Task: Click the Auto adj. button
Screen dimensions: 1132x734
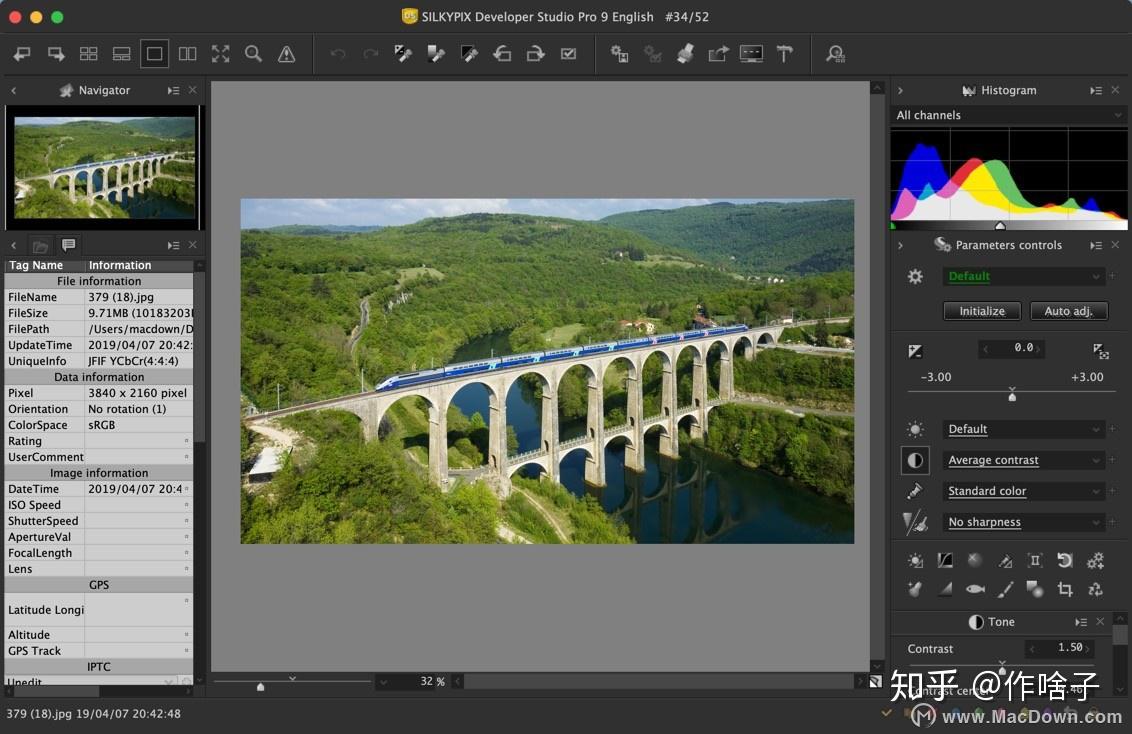Action: click(x=1068, y=310)
